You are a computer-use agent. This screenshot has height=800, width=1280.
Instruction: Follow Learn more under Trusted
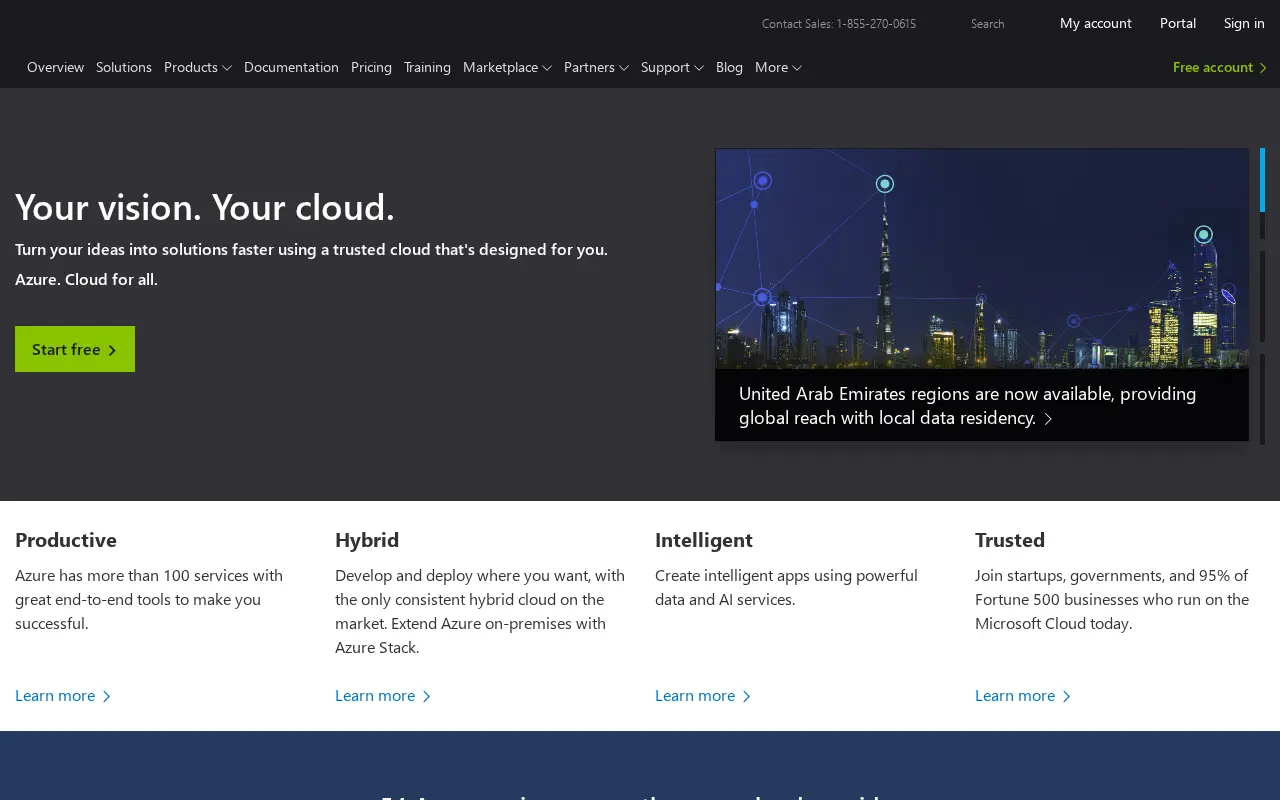pos(1023,696)
